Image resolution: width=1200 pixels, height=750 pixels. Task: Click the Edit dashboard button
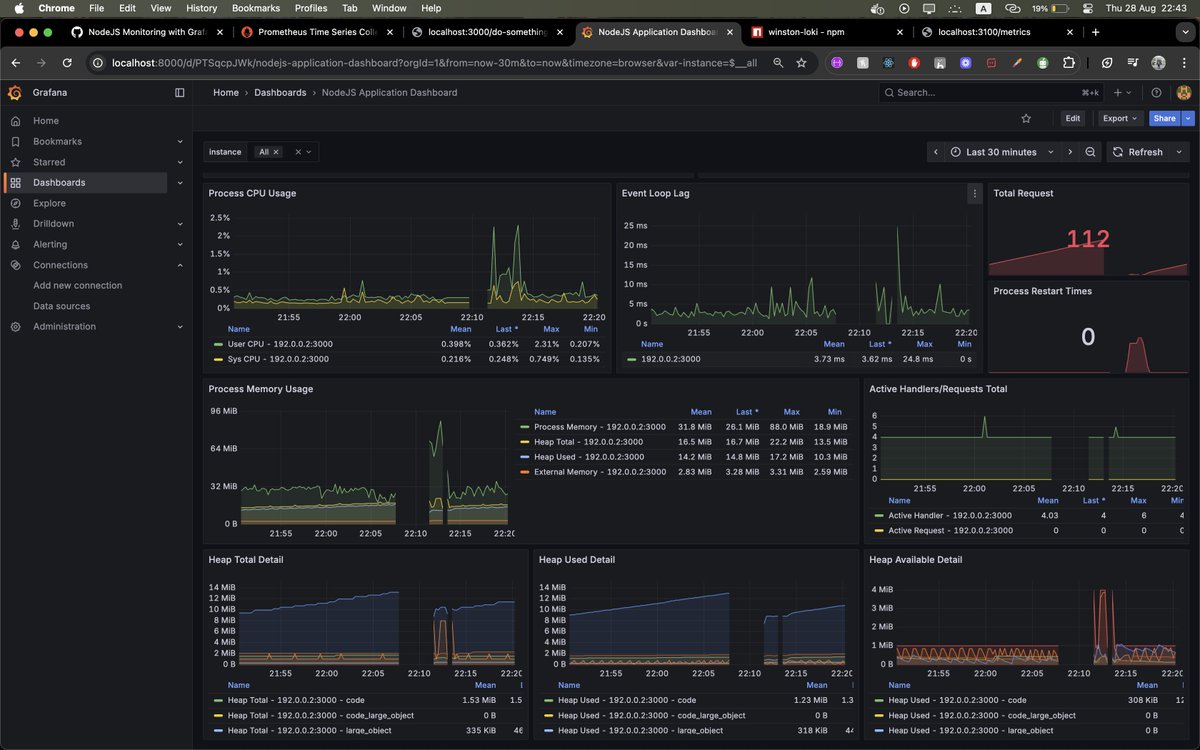(x=1073, y=118)
